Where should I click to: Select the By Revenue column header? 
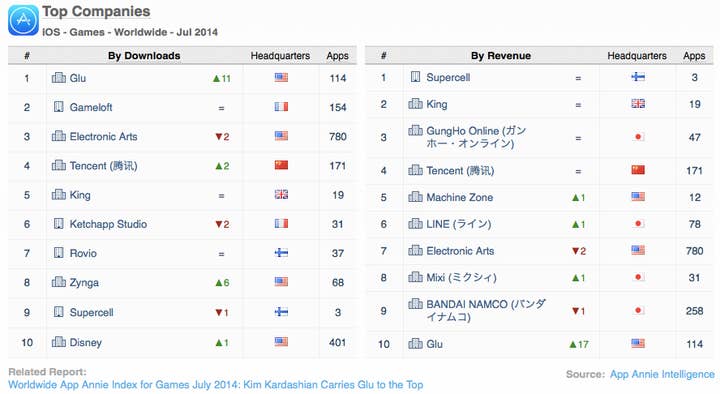[x=501, y=56]
